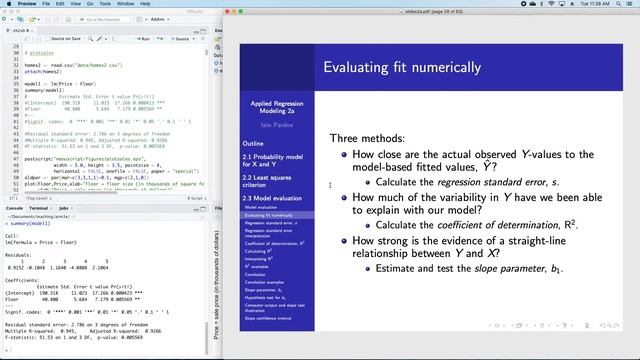Click 'Regression standard error, s' subsection link
This screenshot has height=360, width=640.
click(x=271, y=223)
